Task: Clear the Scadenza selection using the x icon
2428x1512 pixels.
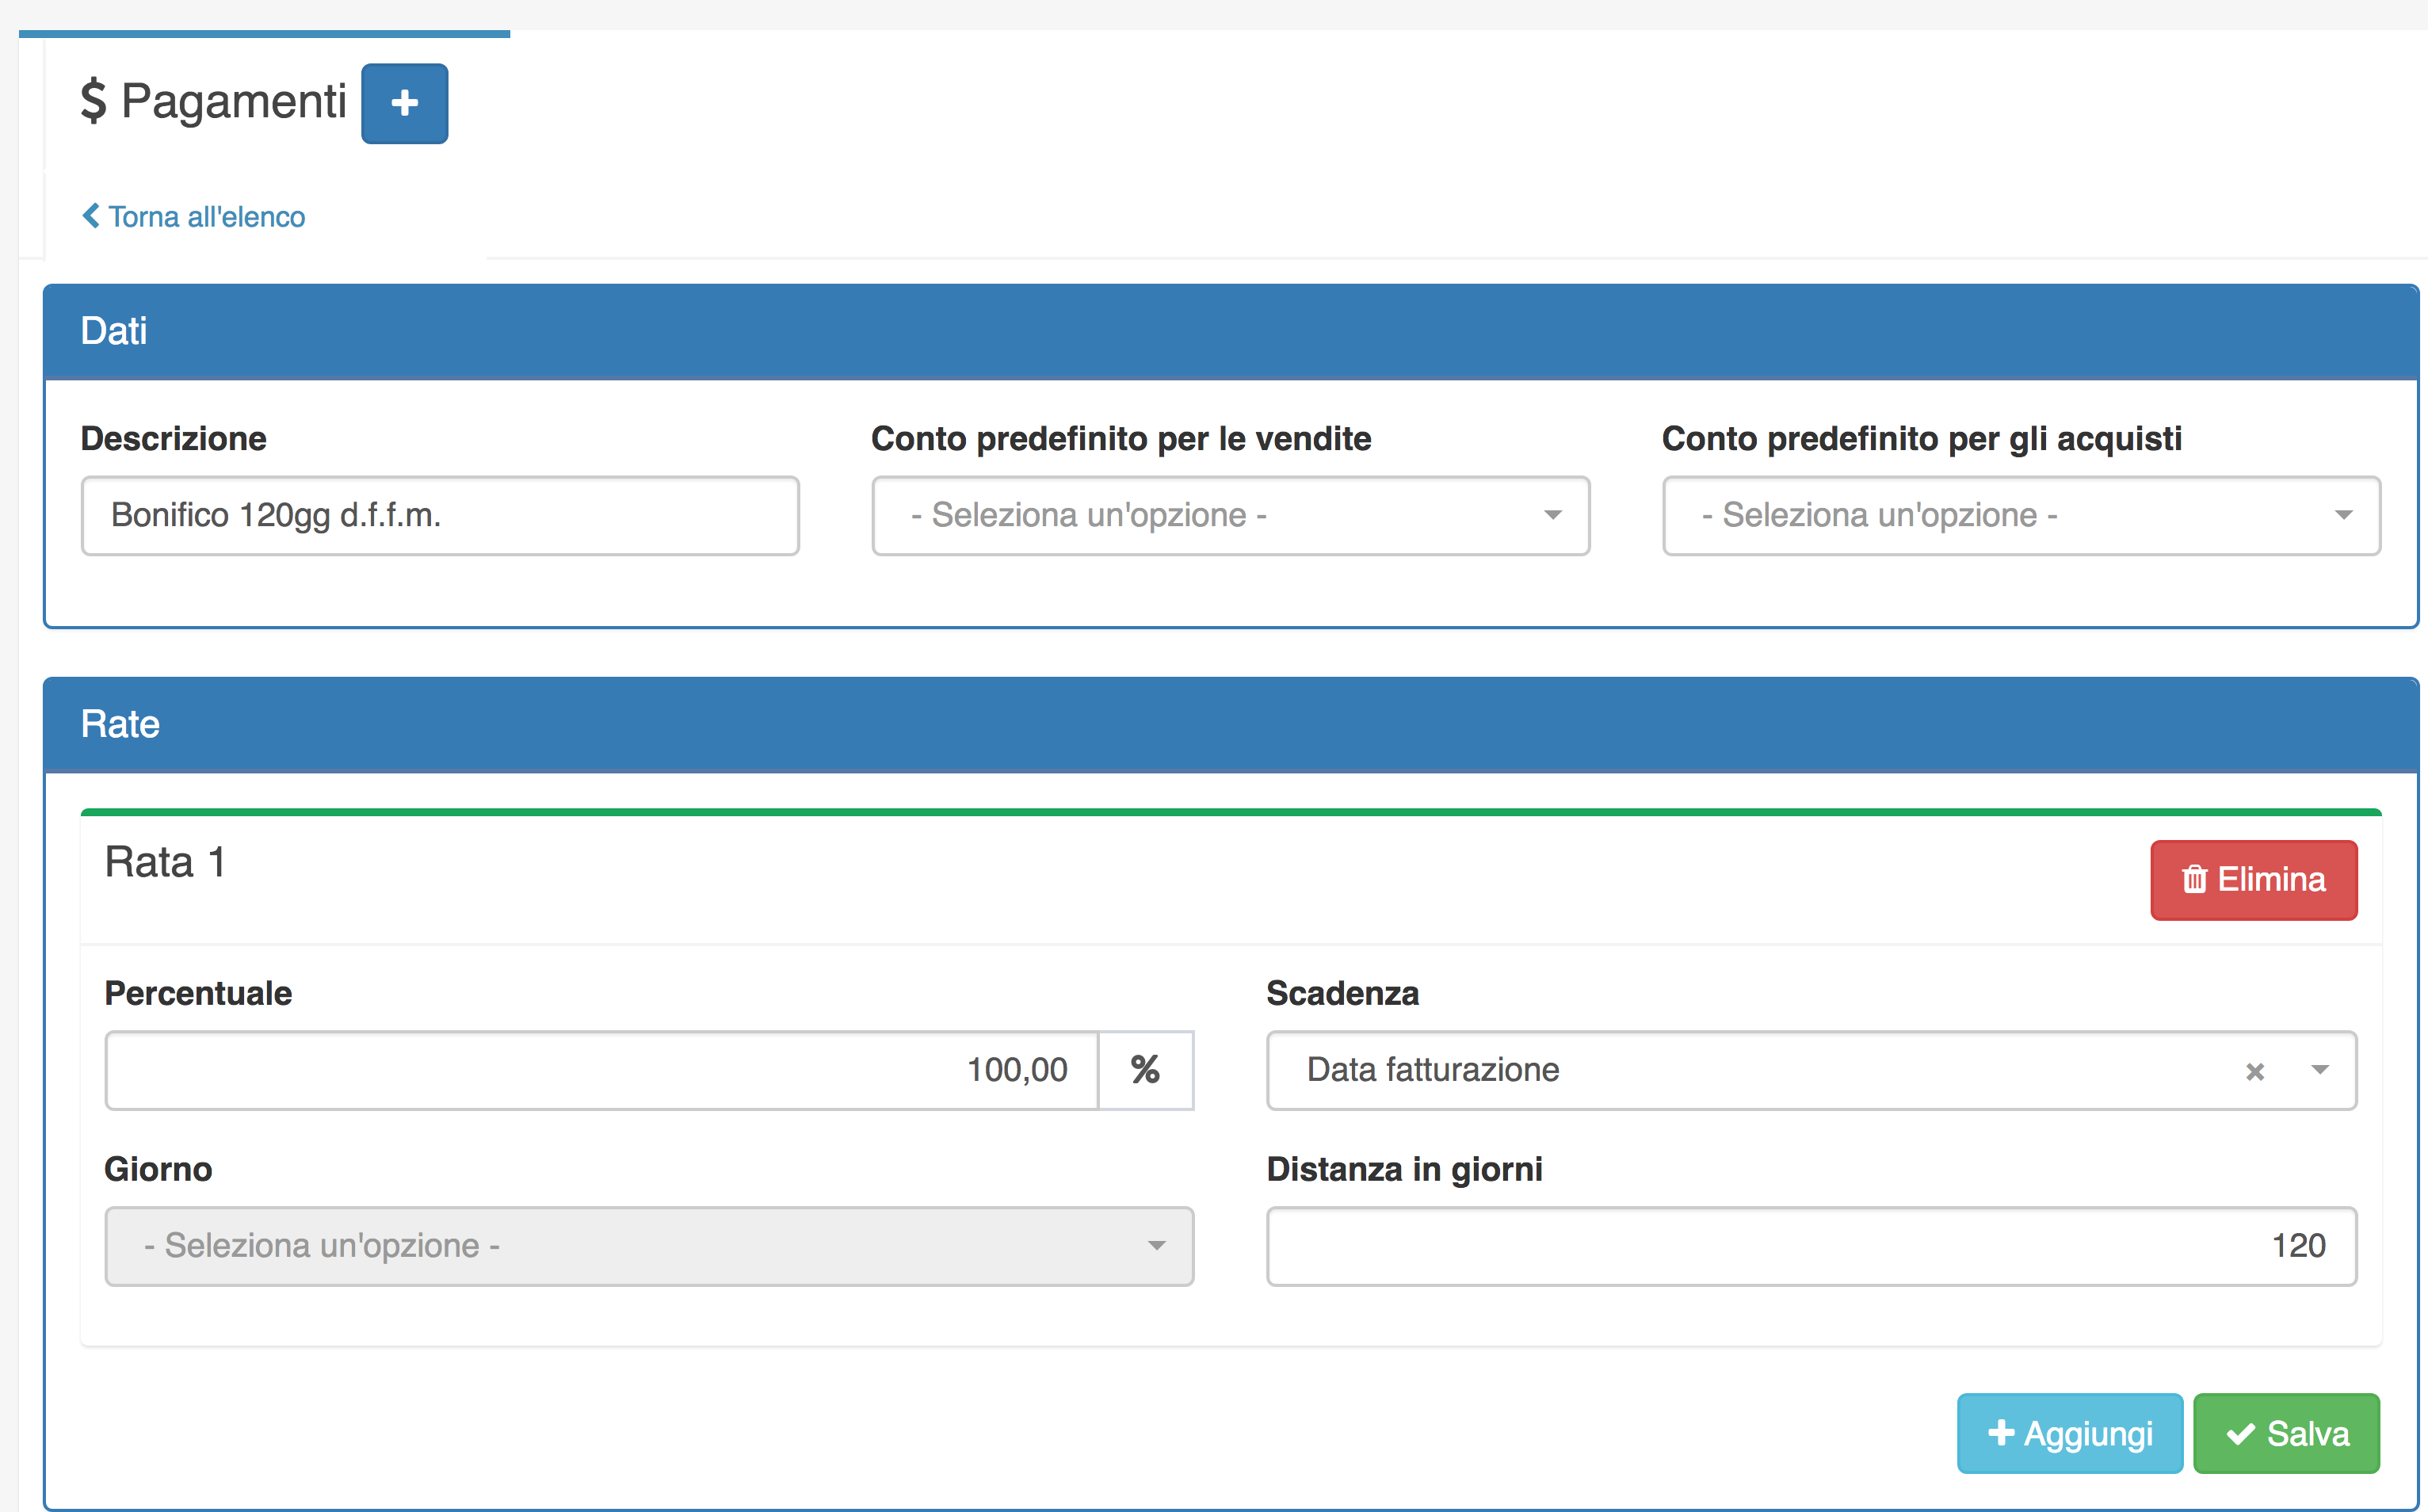Action: (2255, 1070)
